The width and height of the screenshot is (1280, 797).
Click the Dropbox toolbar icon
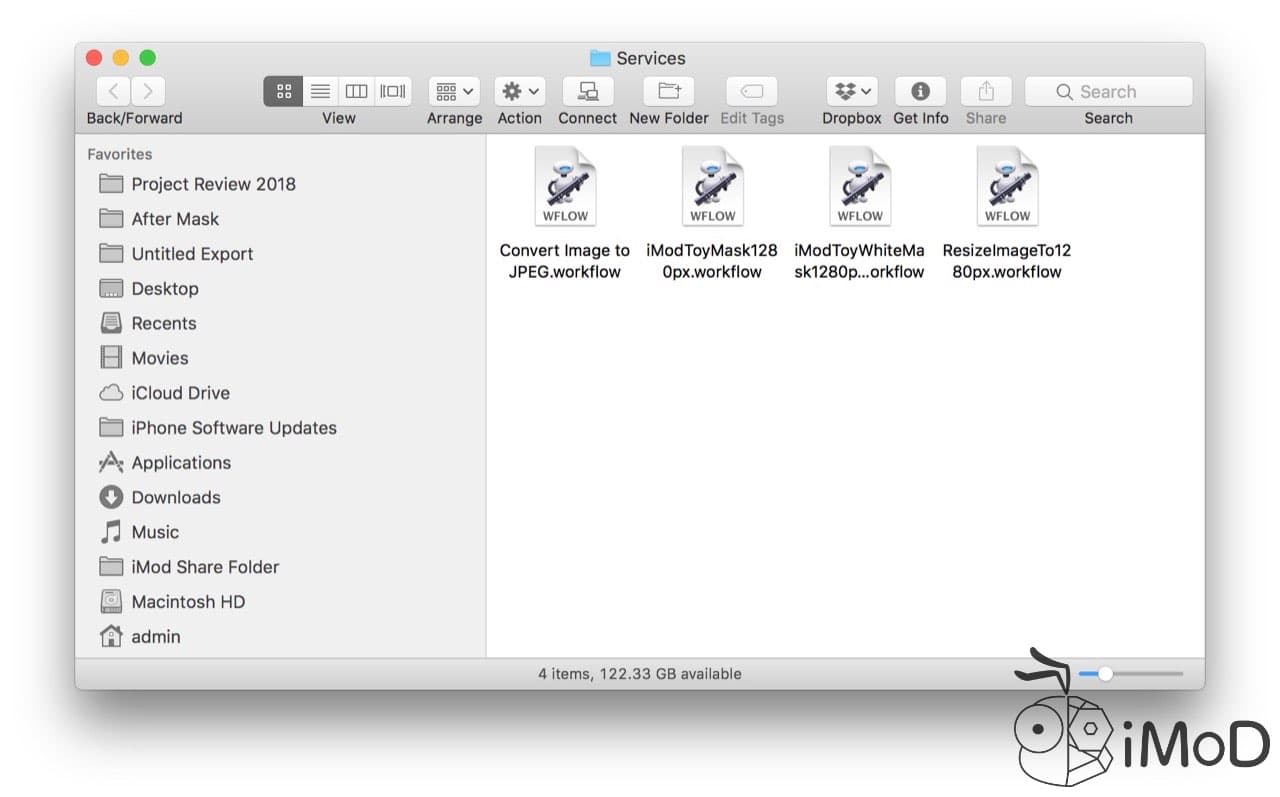tap(845, 90)
